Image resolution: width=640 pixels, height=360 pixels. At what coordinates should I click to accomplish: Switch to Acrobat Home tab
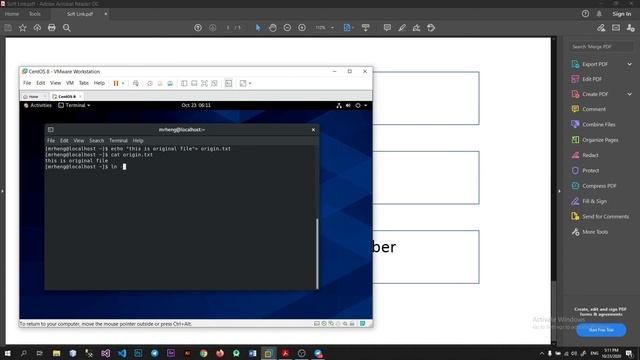tap(12, 13)
